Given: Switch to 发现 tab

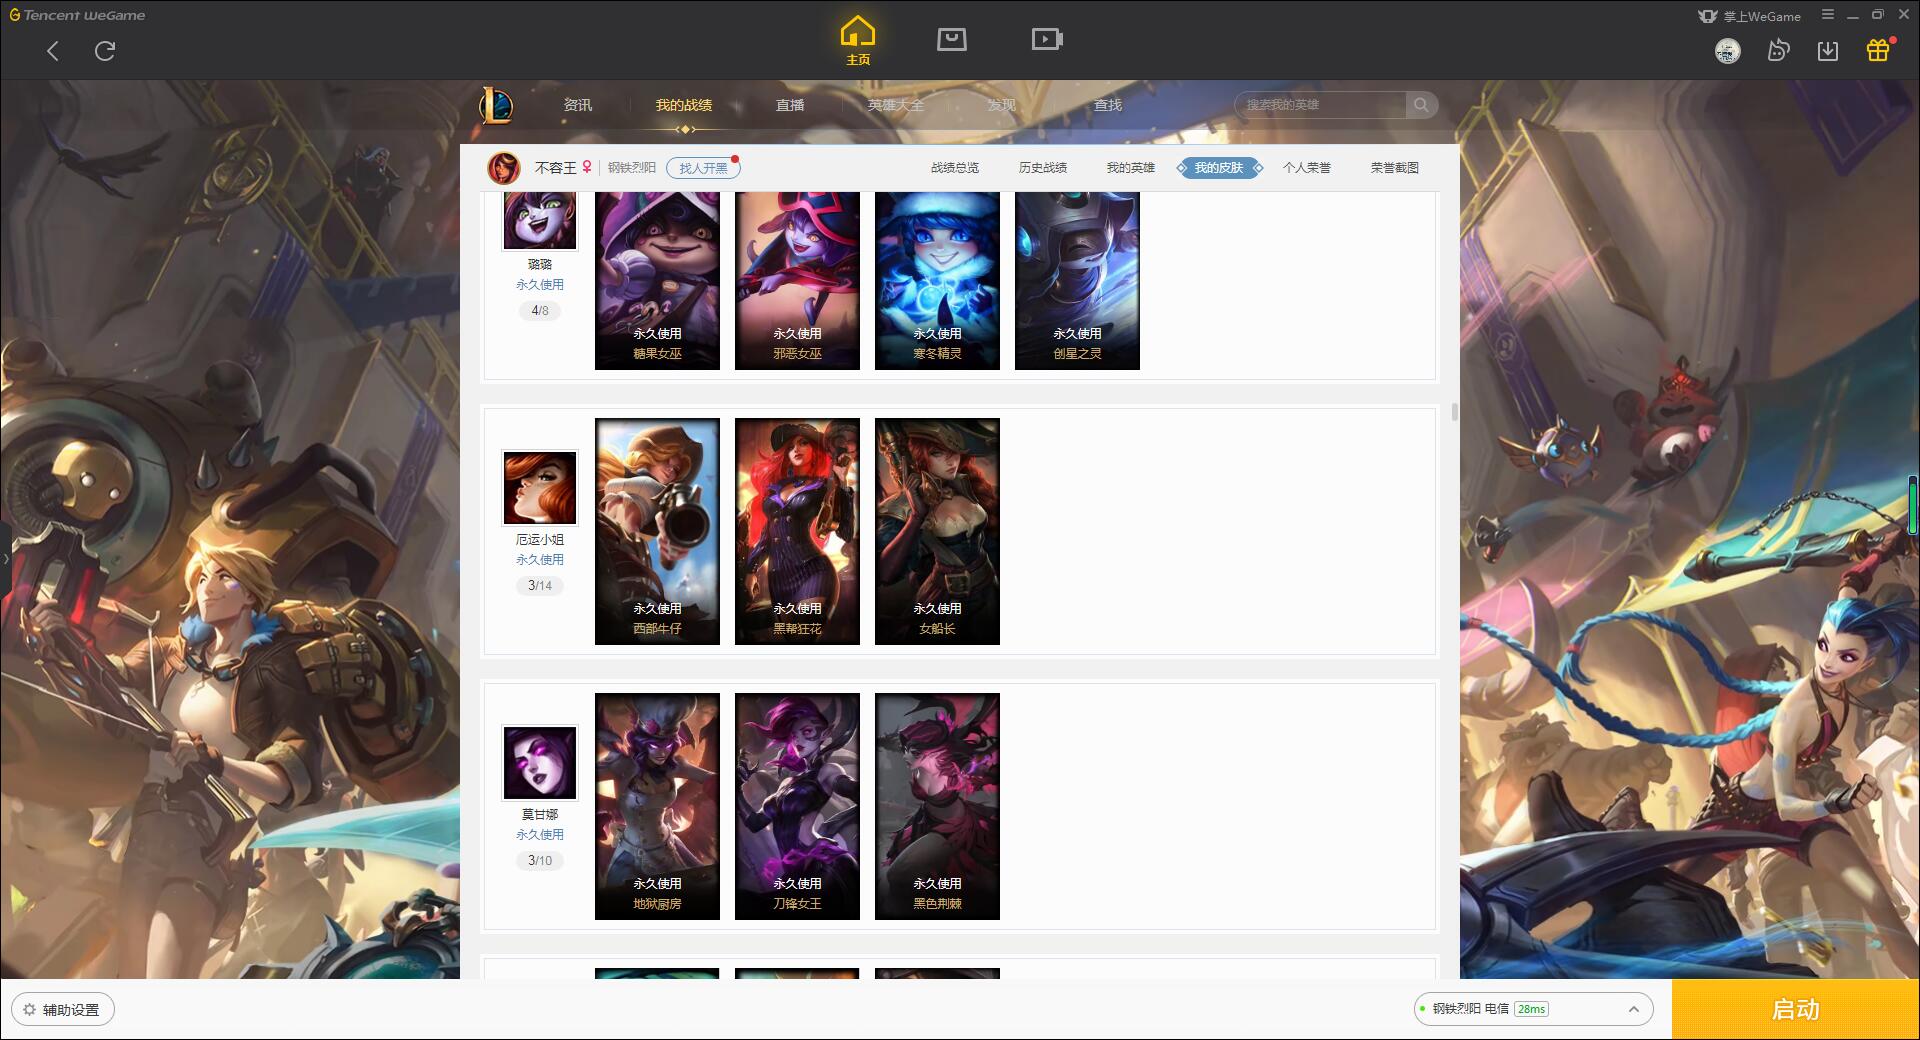Looking at the screenshot, I should click(1002, 105).
